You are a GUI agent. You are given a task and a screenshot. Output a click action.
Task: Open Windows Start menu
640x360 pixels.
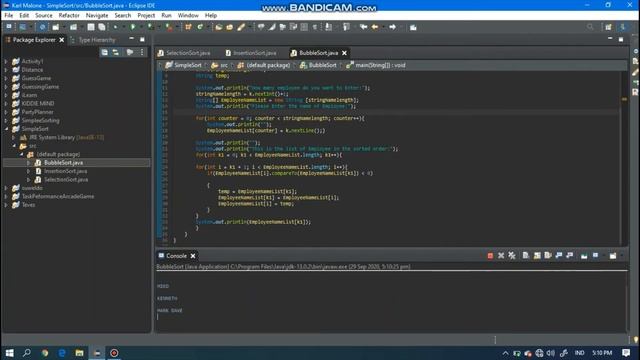coord(9,353)
